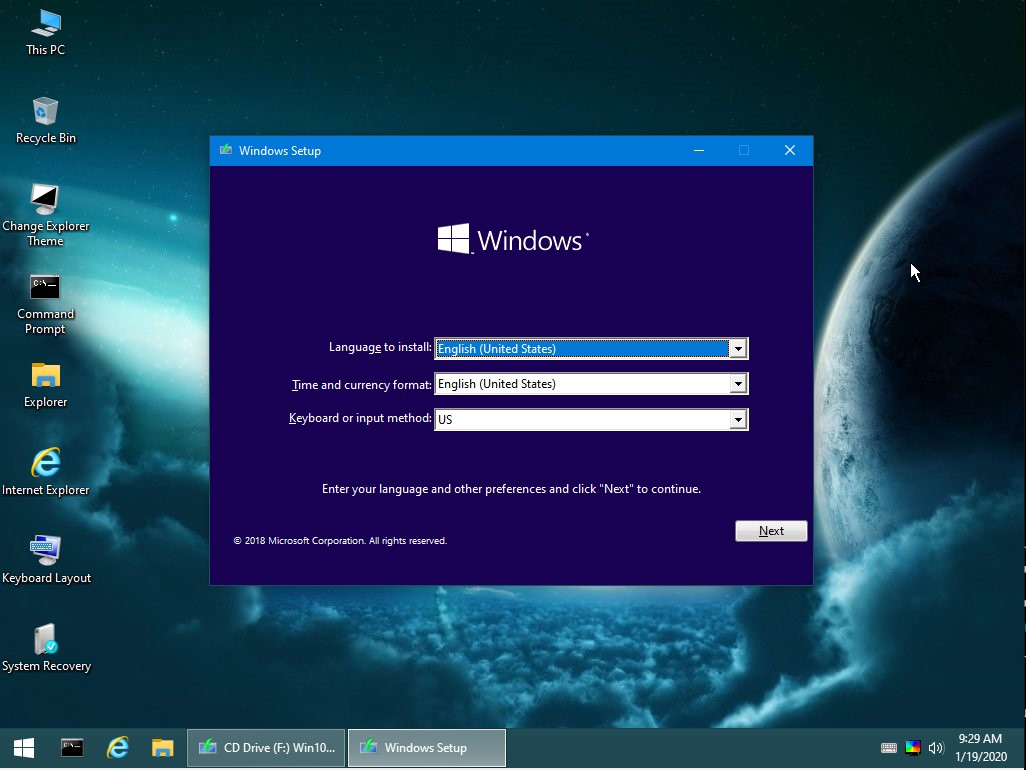Select the System Recovery desktop icon
The image size is (1026, 770).
[x=45, y=648]
